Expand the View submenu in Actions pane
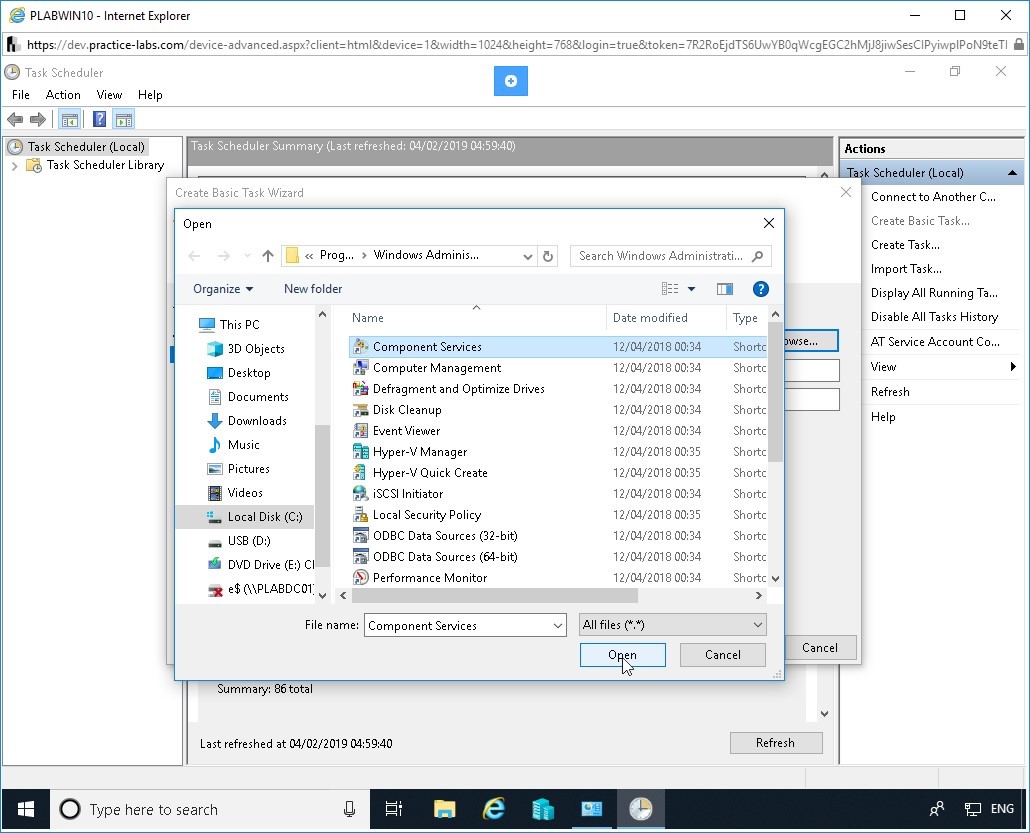1030x833 pixels. click(x=1013, y=367)
